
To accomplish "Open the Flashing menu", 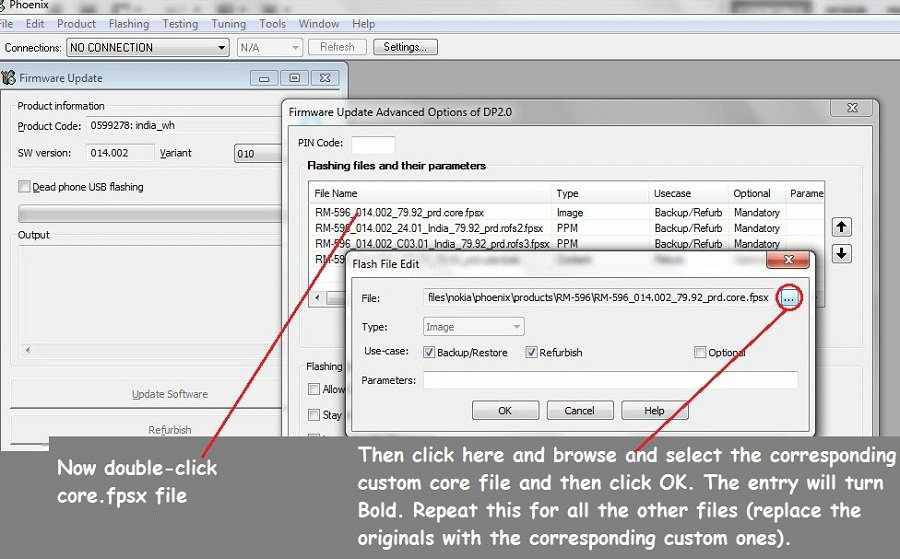I will (129, 24).
